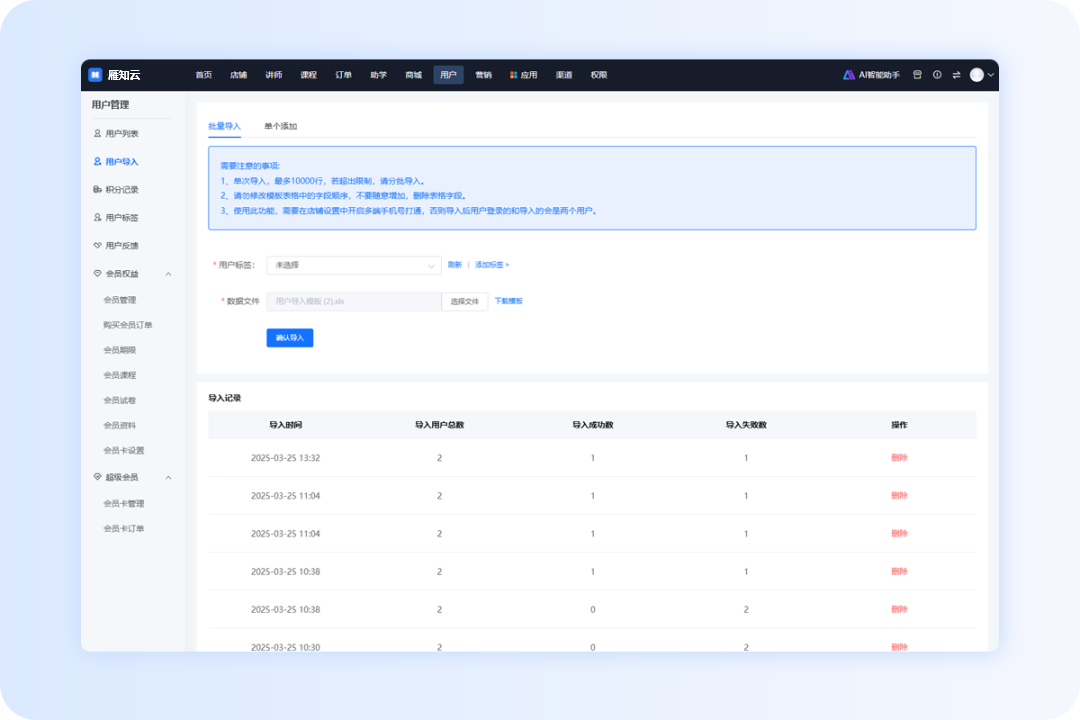Open the 应用 menu in the top navigation
Viewport: 1080px width, 720px height.
pos(523,75)
